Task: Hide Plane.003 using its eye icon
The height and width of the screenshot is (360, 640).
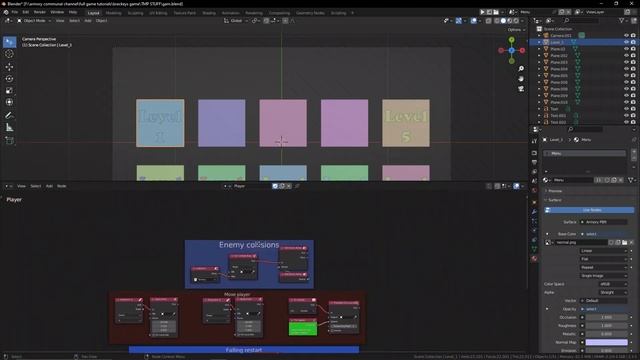Action: (626, 62)
